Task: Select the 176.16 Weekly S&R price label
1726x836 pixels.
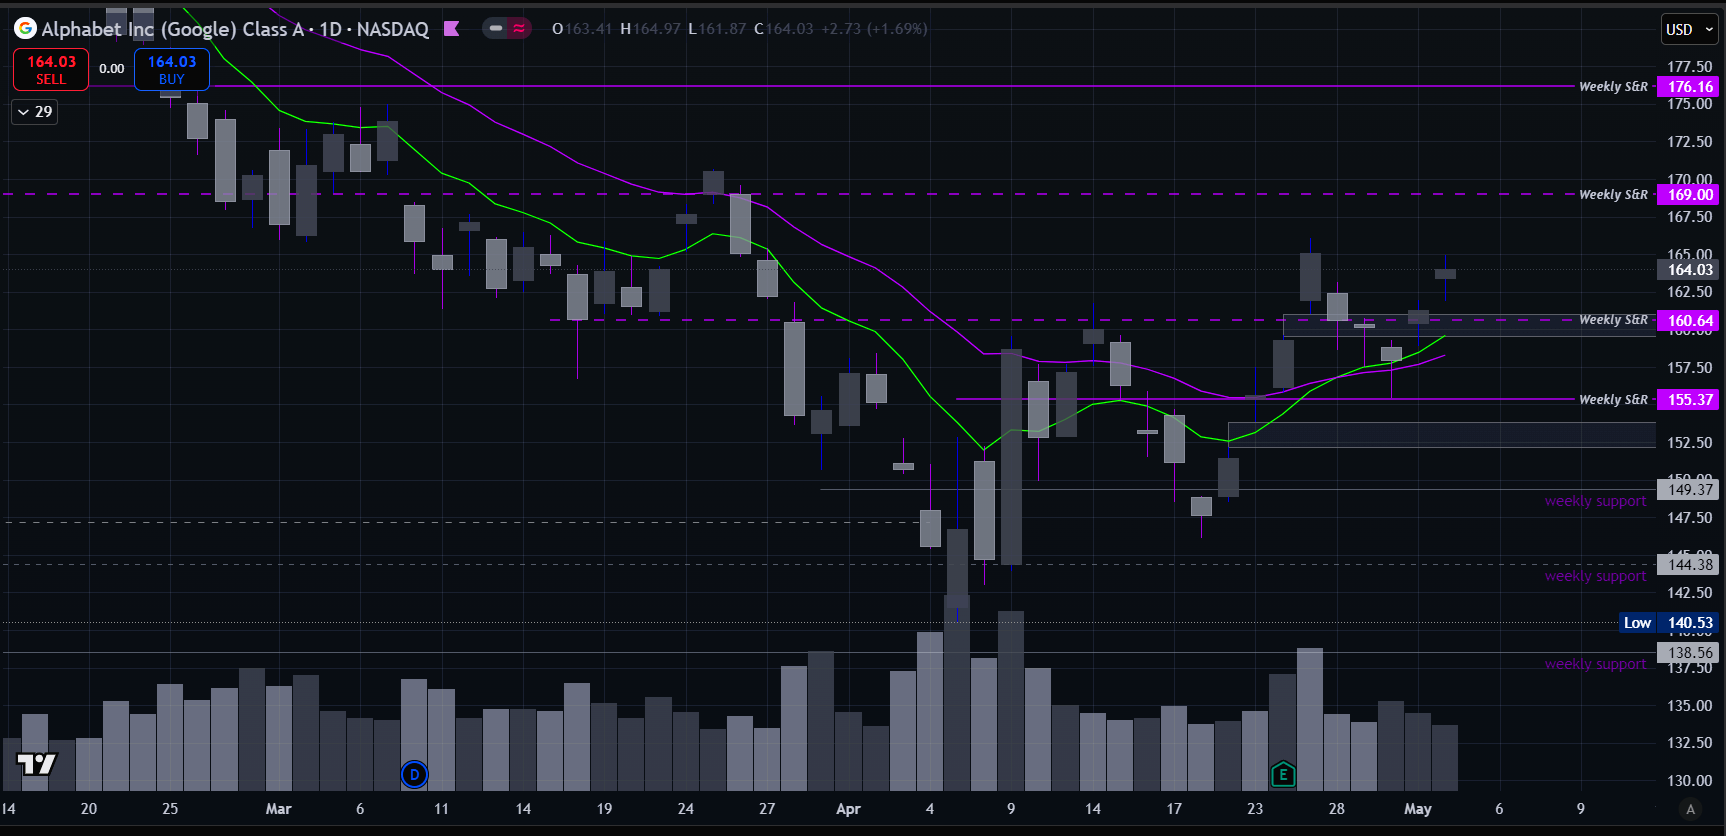Action: point(1690,87)
